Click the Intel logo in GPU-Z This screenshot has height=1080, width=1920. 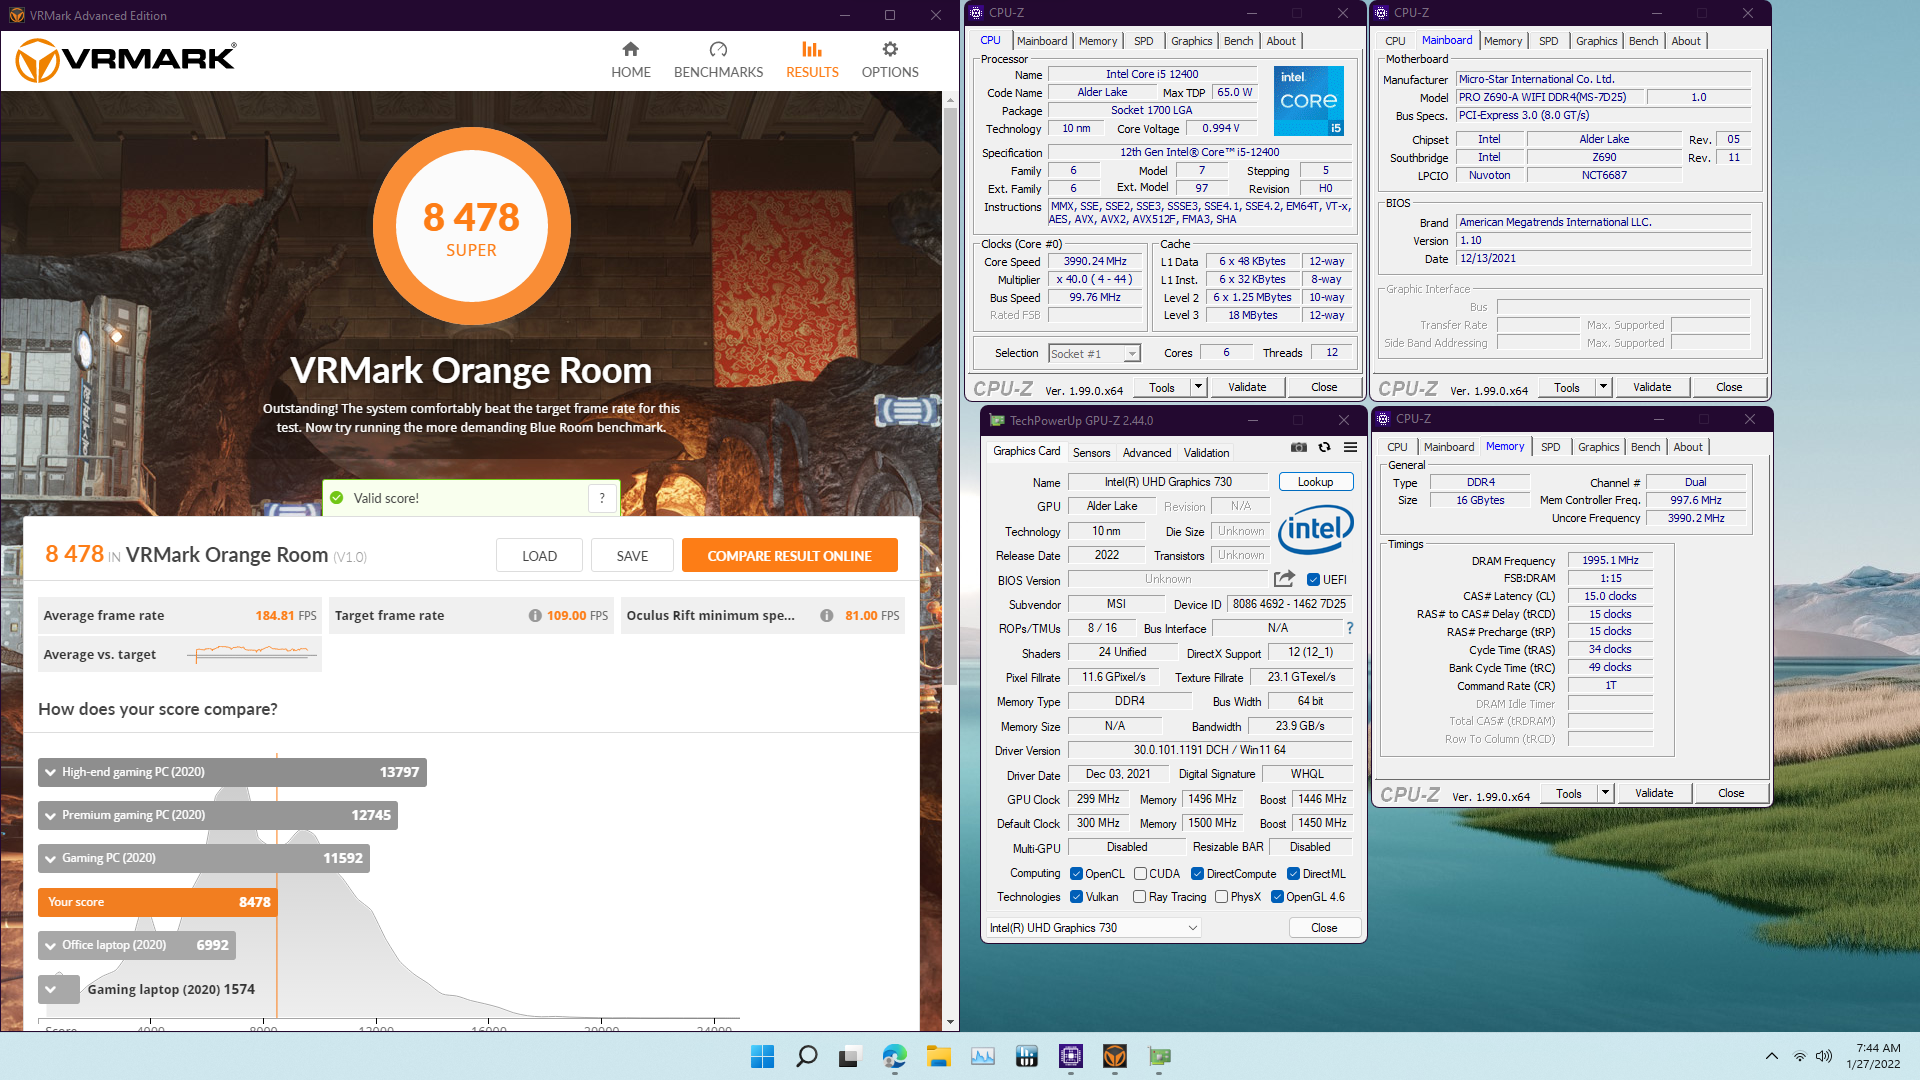coord(1315,530)
